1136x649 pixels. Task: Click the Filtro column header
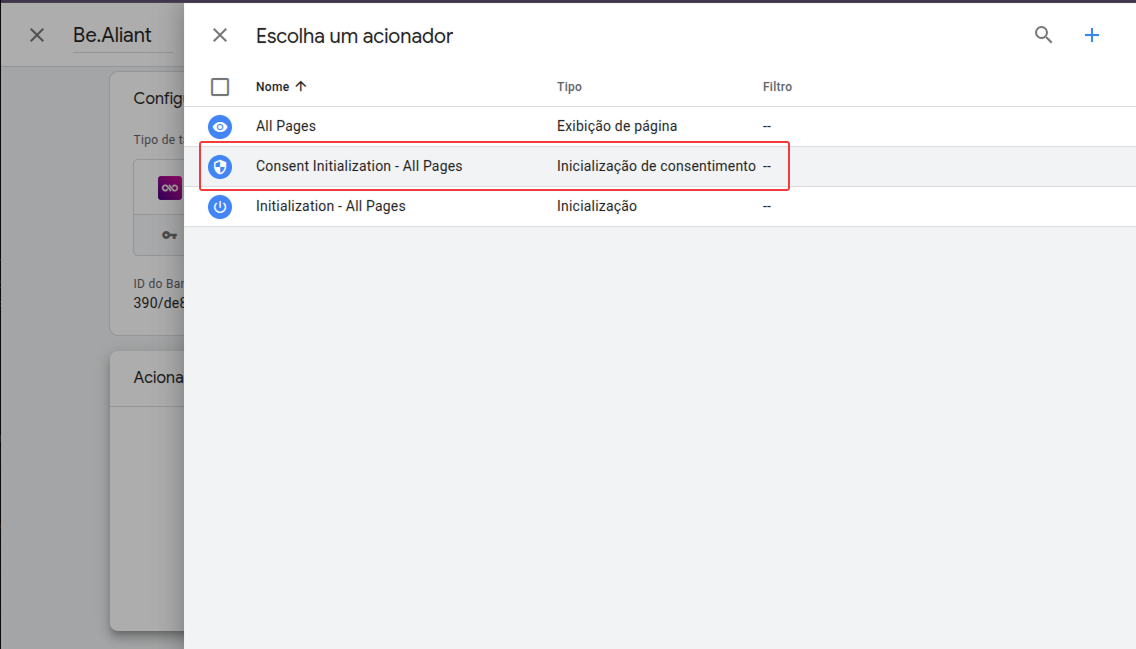point(777,86)
